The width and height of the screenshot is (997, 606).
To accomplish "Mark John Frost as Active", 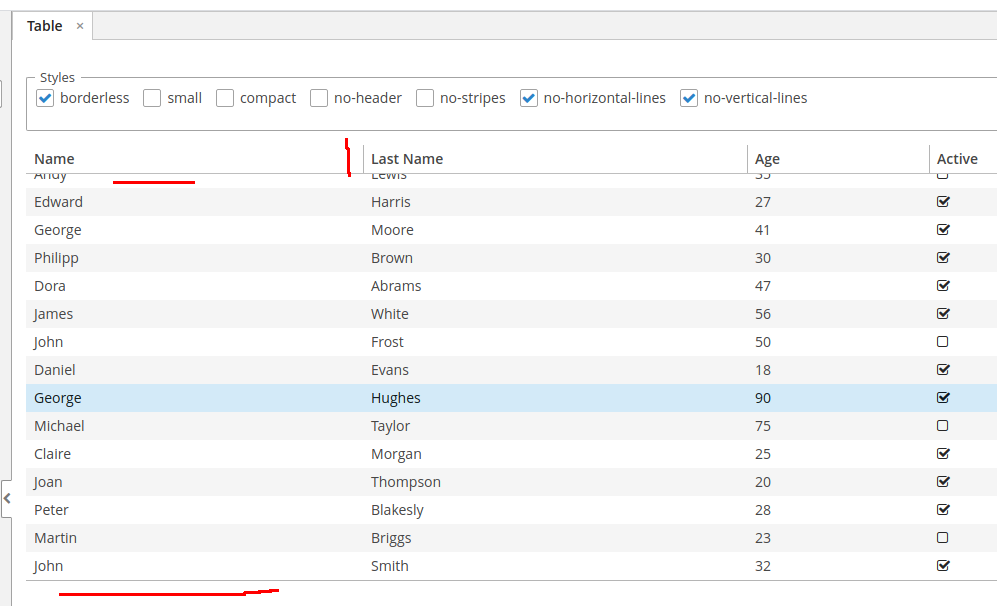I will coord(943,341).
